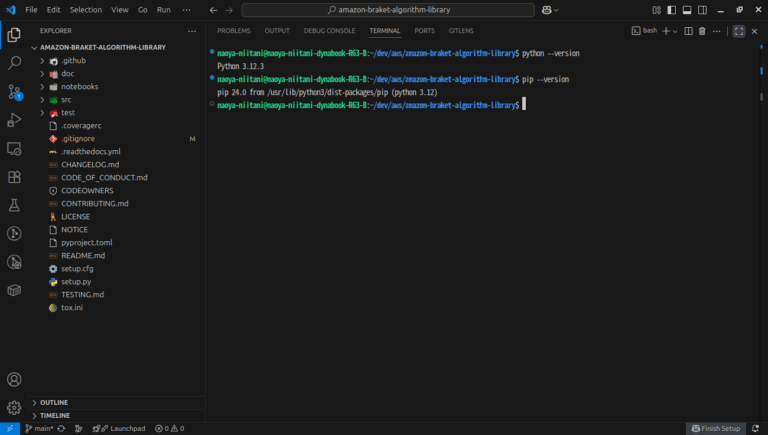Screen dimensions: 768x435
Task: Select the bash terminal label
Action: (x=645, y=31)
